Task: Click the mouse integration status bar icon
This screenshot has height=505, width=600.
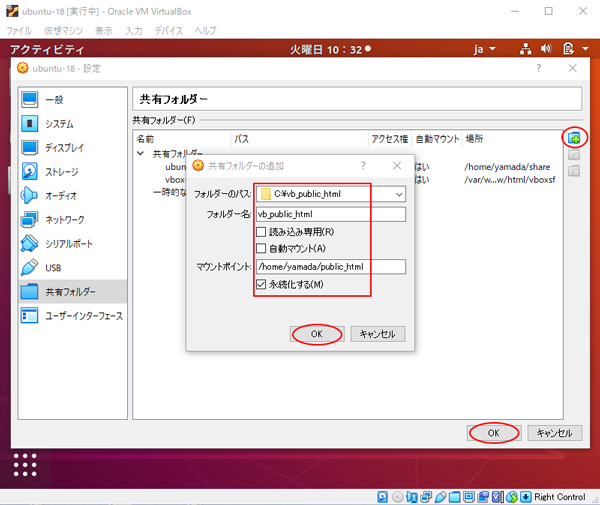Action: [x=512, y=497]
